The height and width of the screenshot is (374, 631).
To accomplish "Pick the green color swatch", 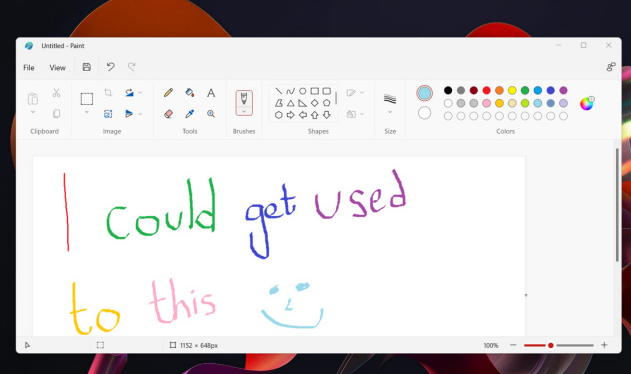I will pos(525,90).
